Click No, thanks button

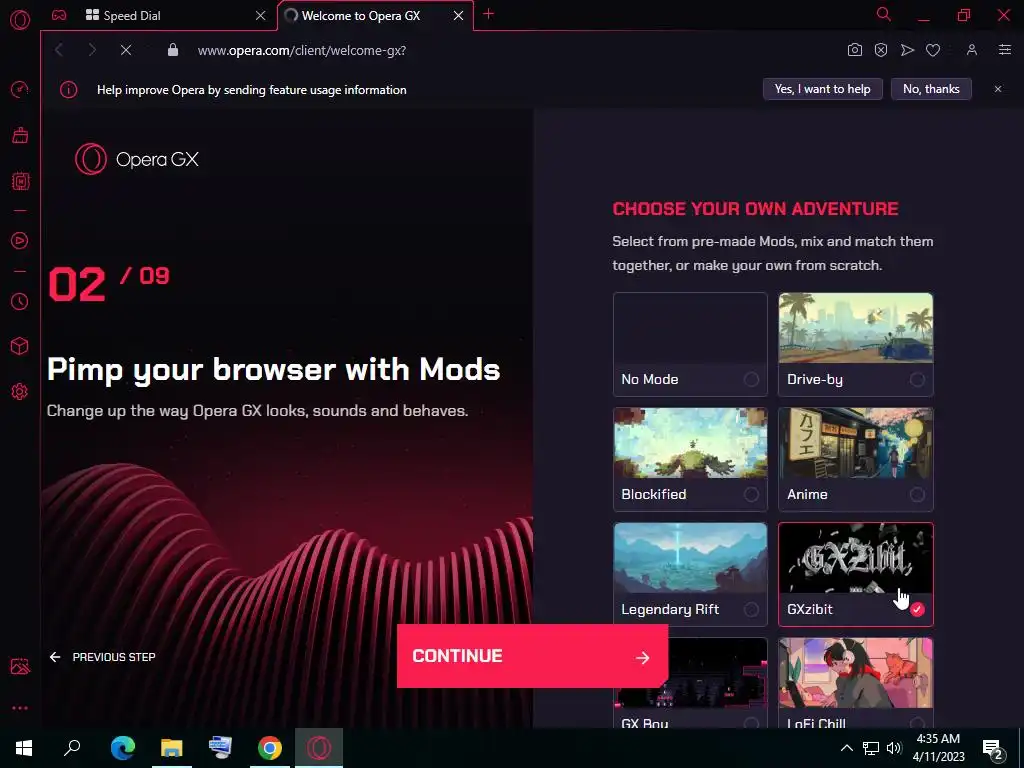(x=931, y=89)
